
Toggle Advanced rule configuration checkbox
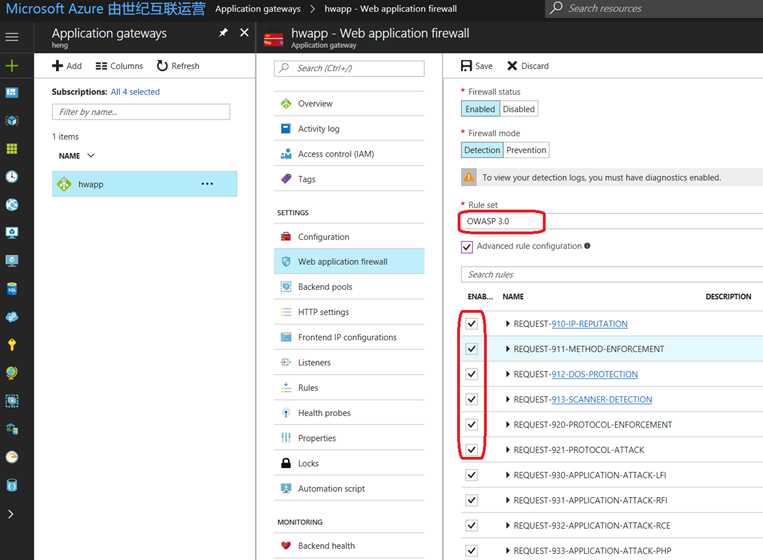click(467, 247)
